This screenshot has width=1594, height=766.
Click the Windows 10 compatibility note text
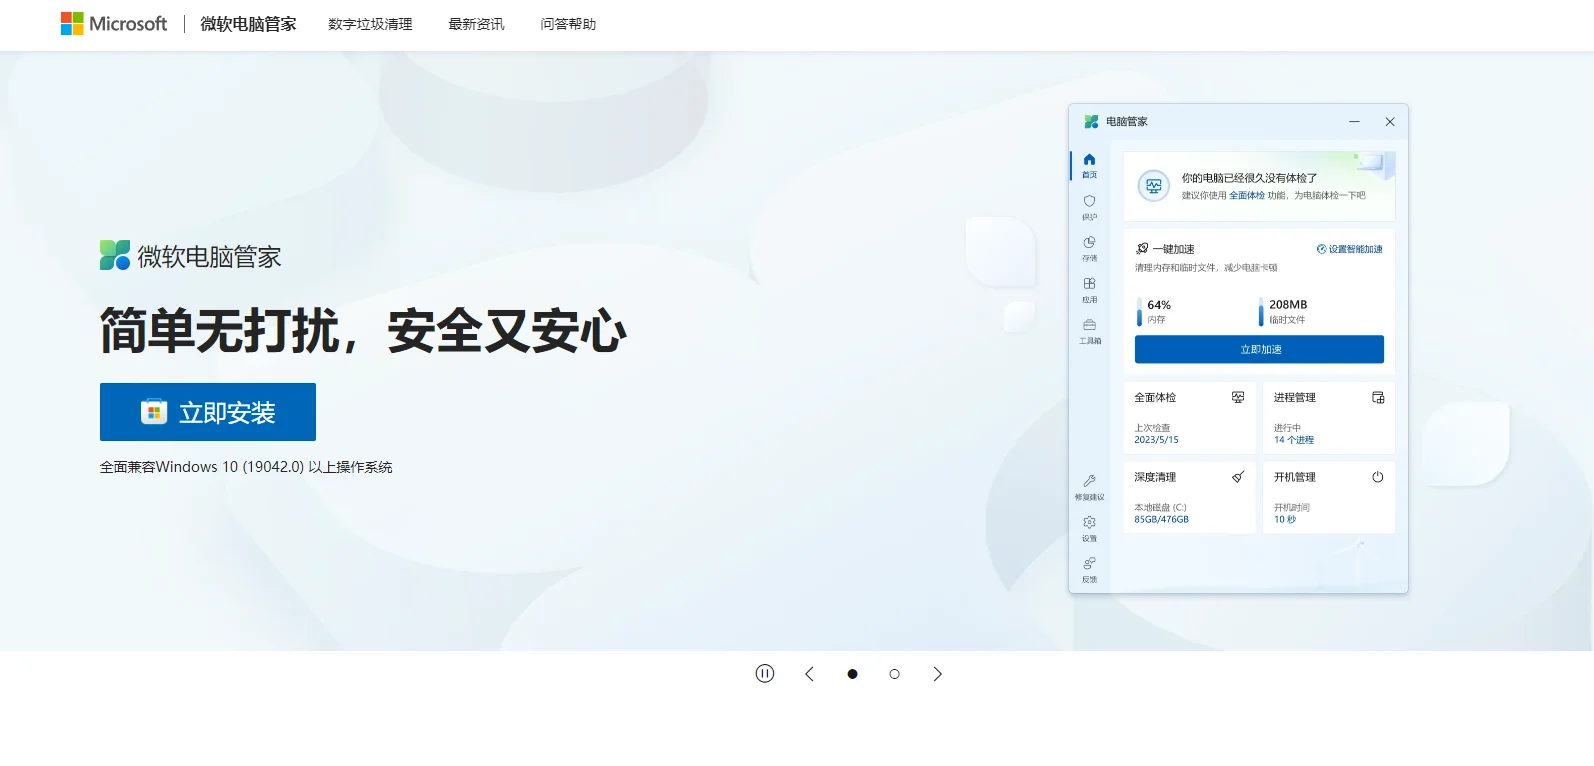[246, 467]
